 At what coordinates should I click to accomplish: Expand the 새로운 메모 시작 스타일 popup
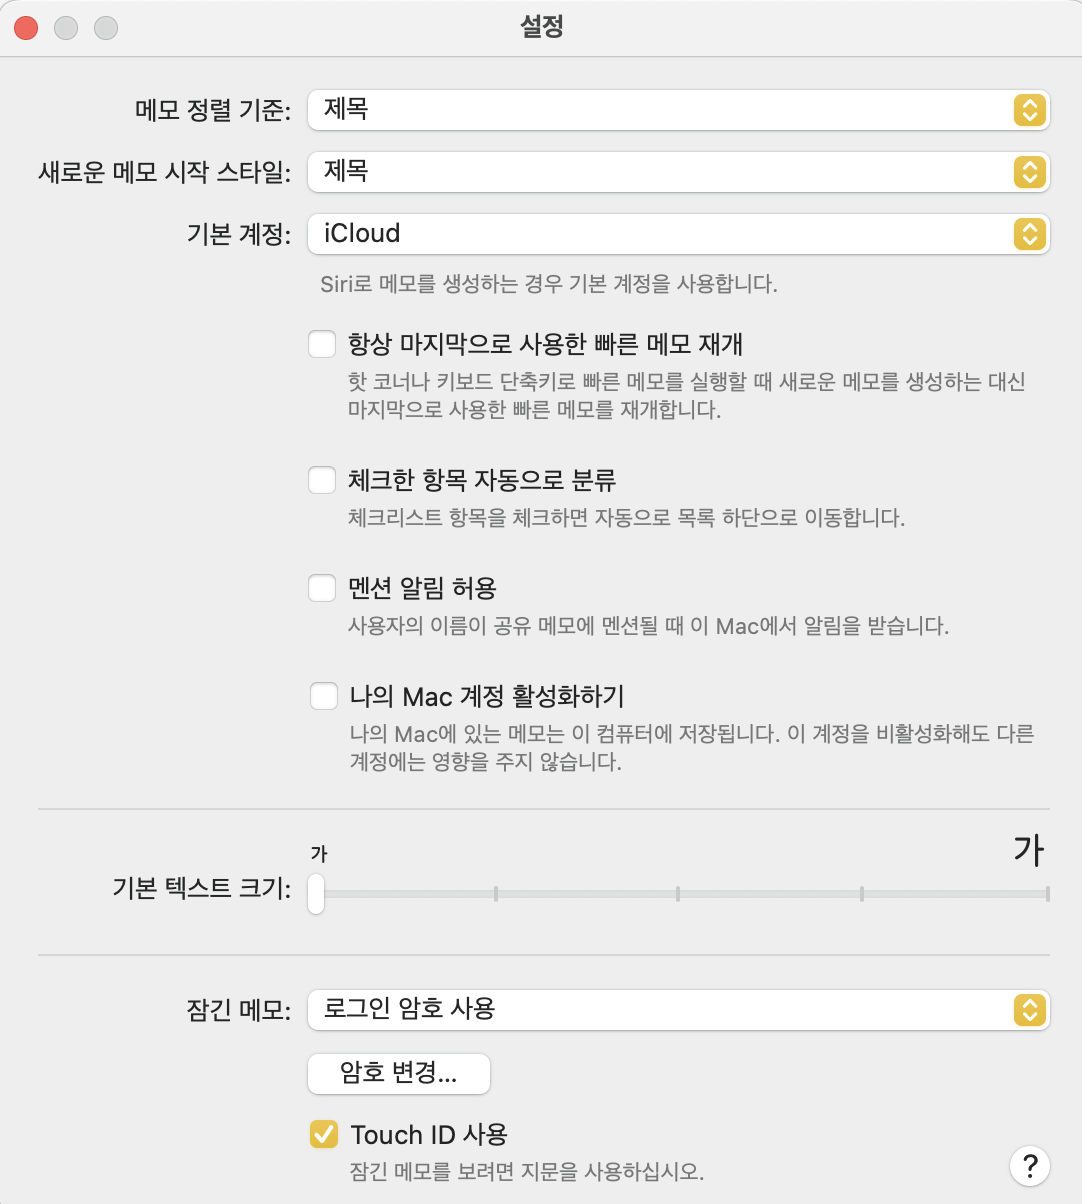678,172
